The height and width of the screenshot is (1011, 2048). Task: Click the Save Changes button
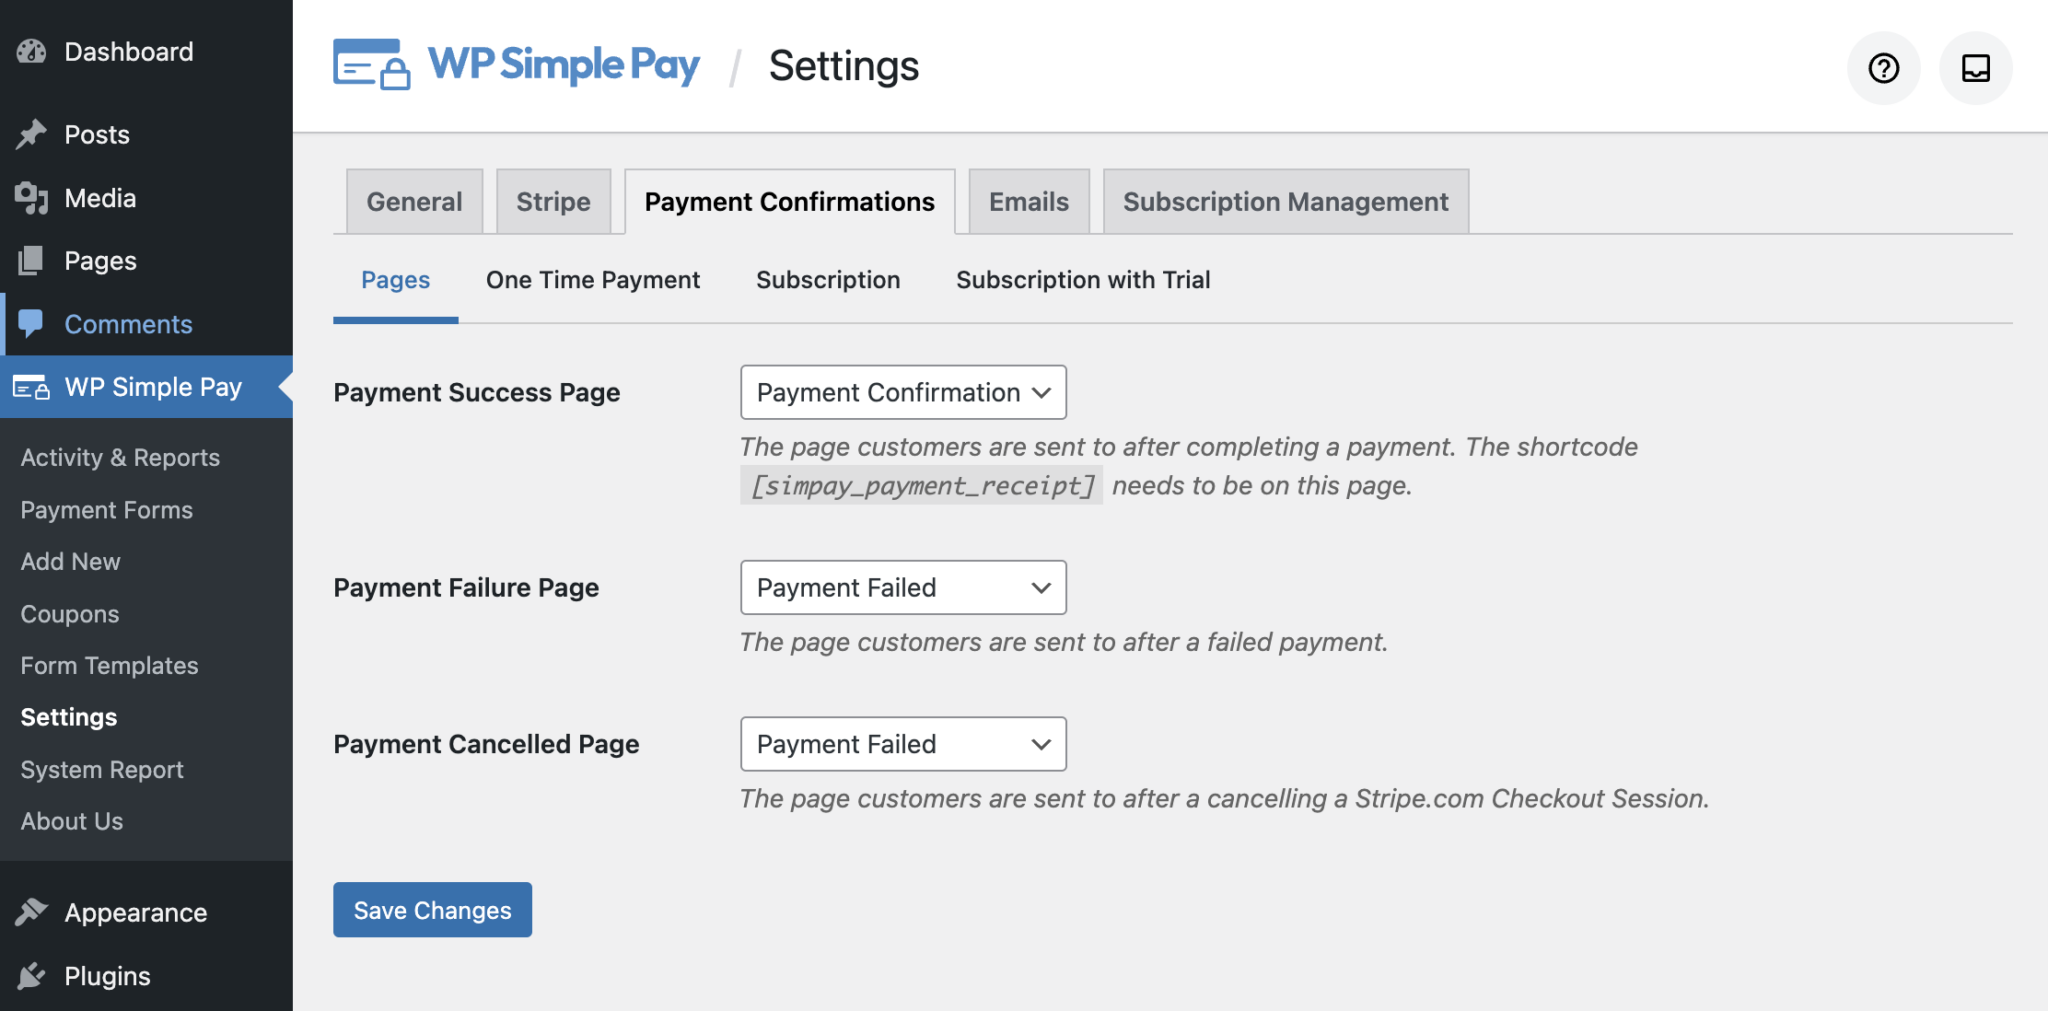coord(431,910)
